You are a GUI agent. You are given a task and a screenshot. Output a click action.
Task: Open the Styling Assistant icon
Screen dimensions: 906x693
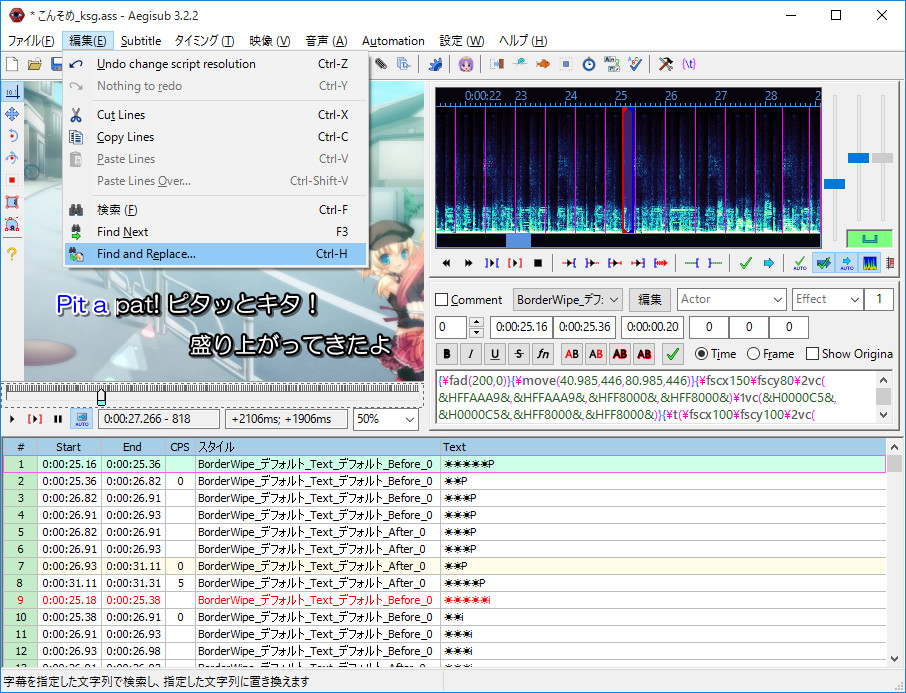point(520,64)
